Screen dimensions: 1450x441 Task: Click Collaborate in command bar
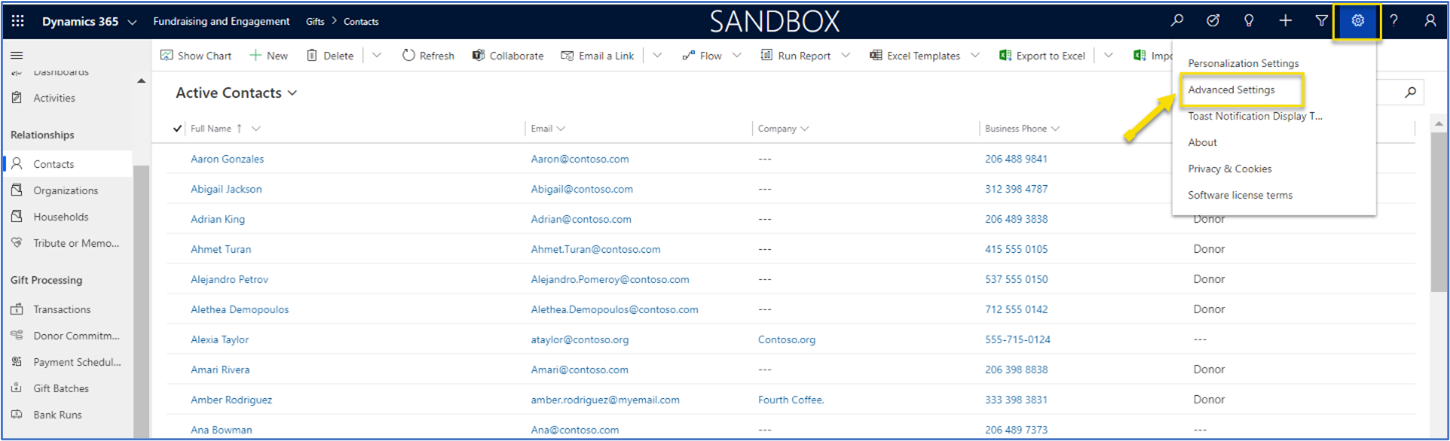point(508,56)
